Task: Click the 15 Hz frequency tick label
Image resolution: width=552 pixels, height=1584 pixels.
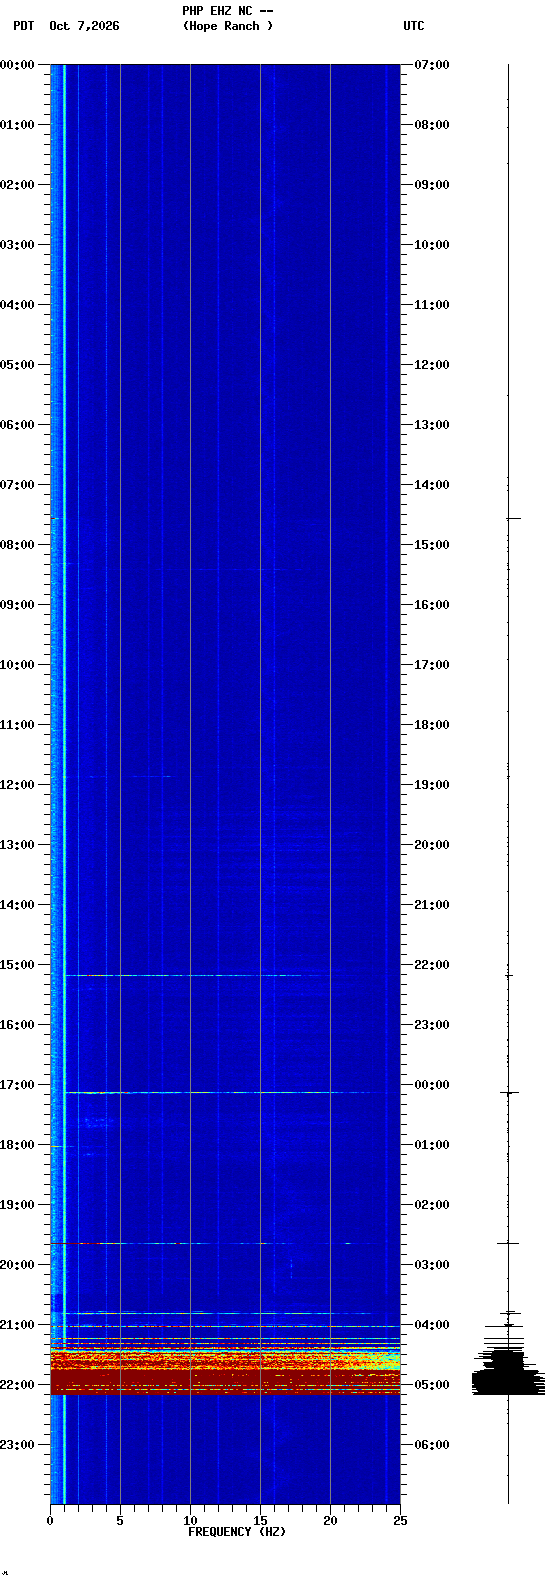Action: (260, 1521)
